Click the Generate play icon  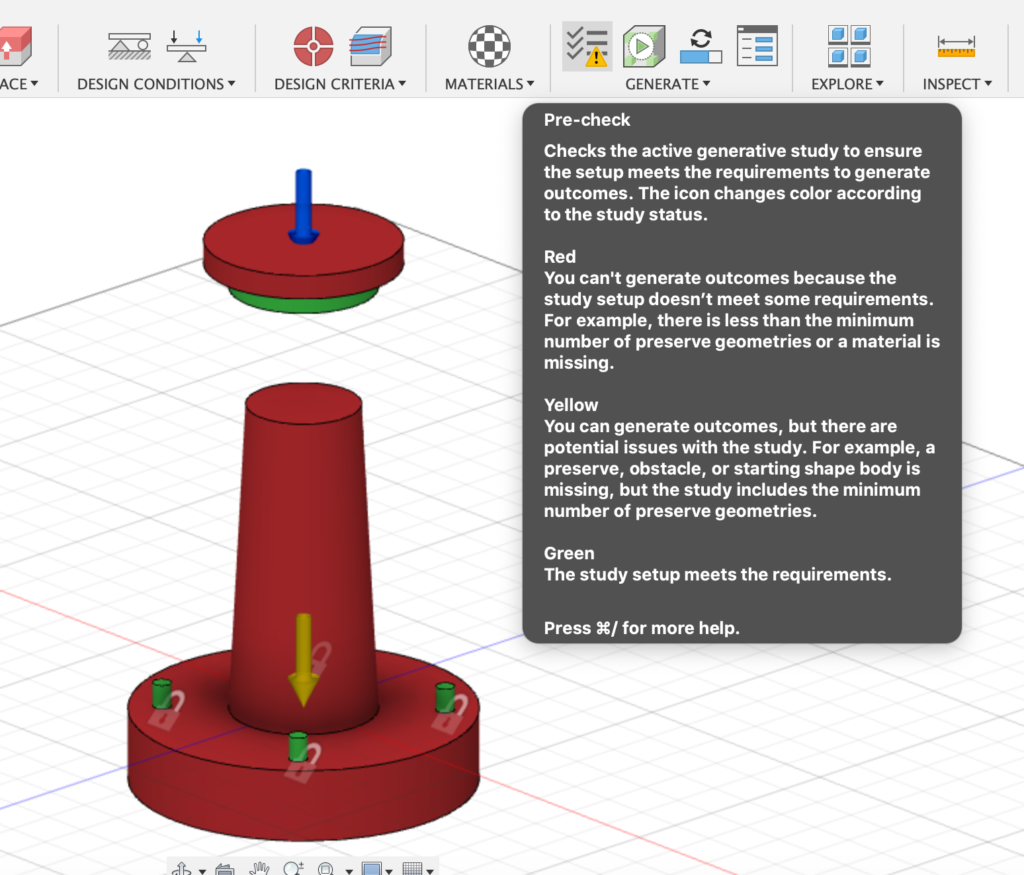(x=644, y=46)
